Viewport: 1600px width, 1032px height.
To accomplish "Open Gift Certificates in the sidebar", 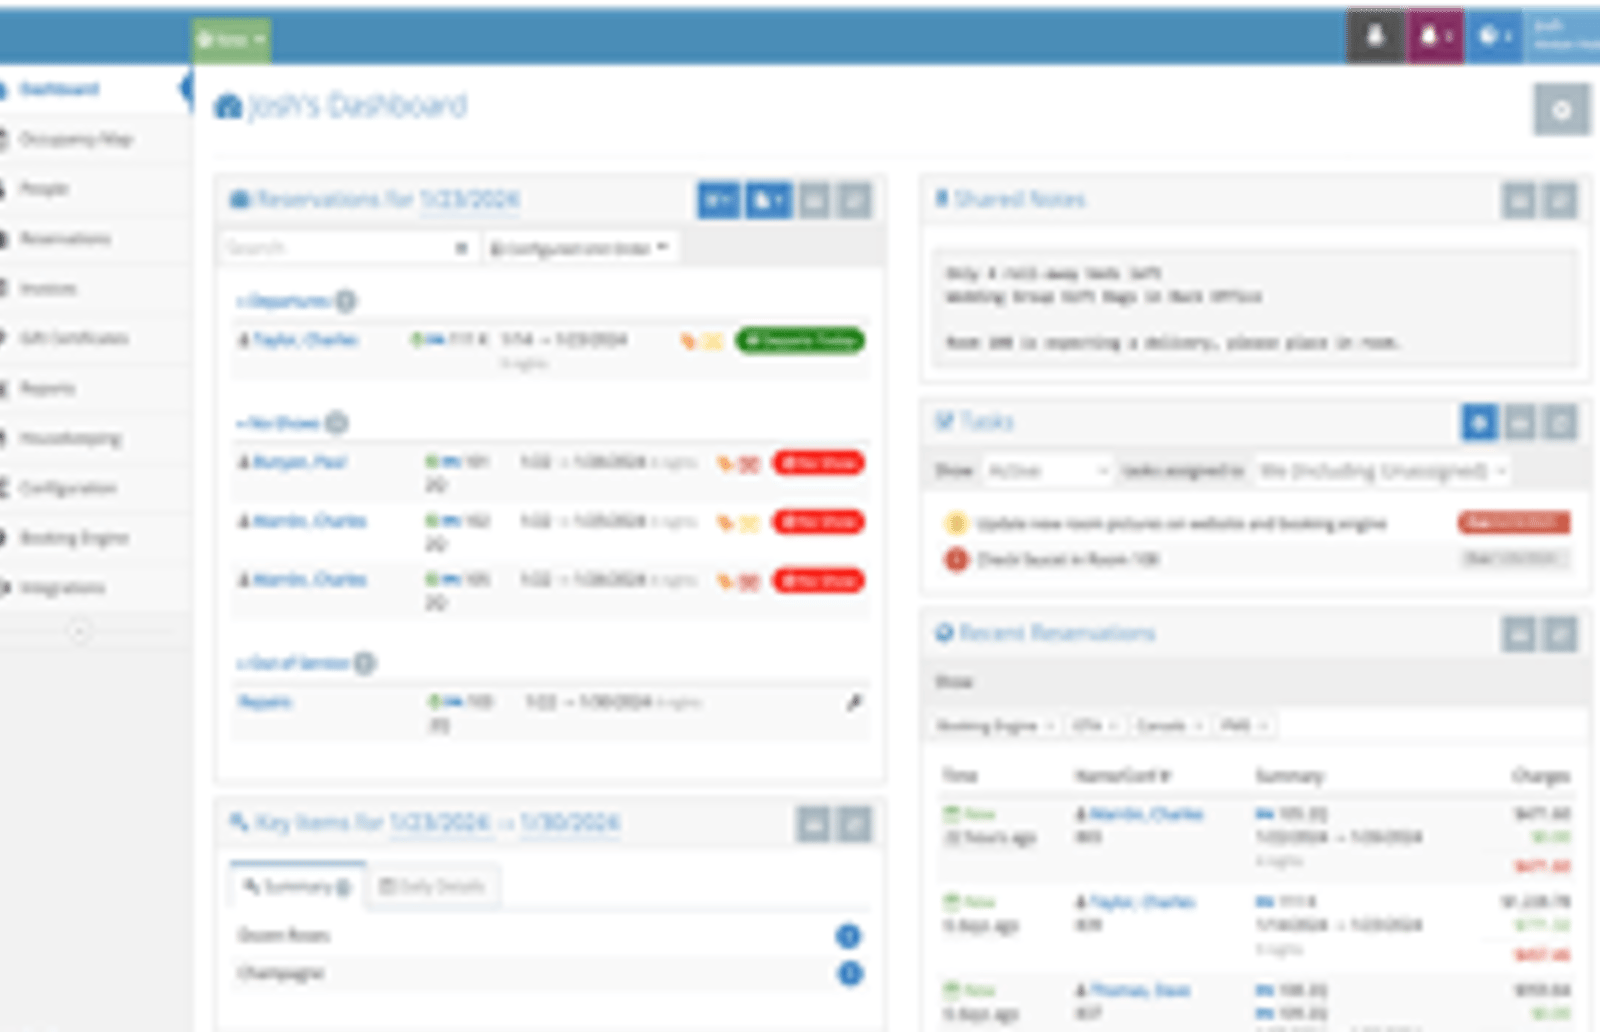I will coord(75,338).
